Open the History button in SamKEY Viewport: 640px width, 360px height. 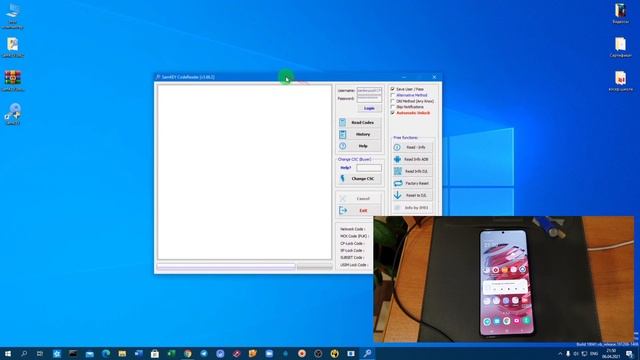[x=360, y=134]
